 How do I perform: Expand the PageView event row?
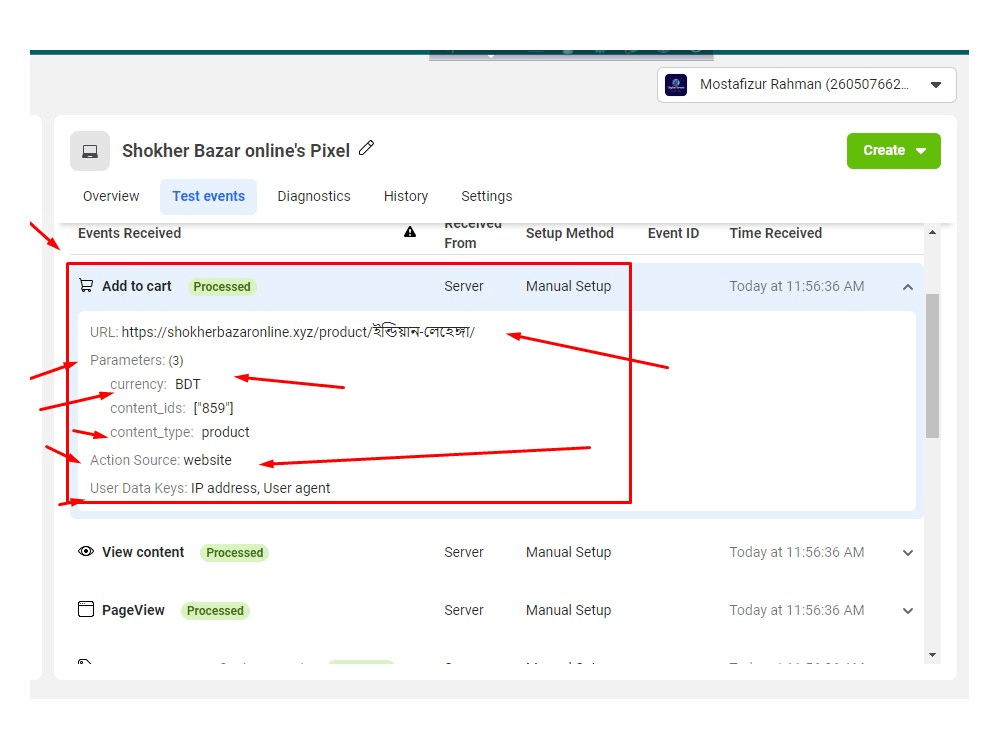908,610
